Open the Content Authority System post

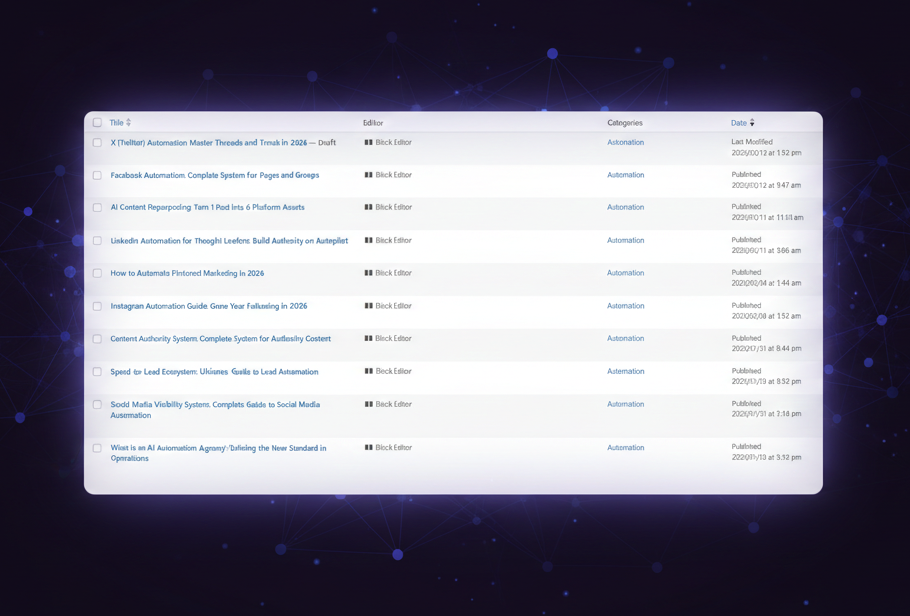[221, 338]
